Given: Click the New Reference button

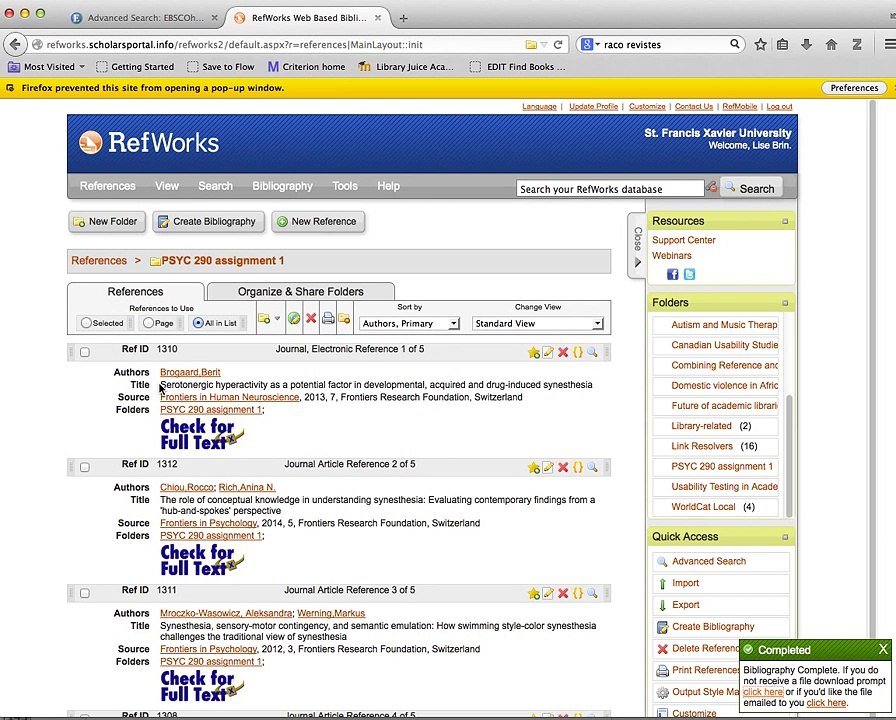Looking at the screenshot, I should pyautogui.click(x=318, y=222).
